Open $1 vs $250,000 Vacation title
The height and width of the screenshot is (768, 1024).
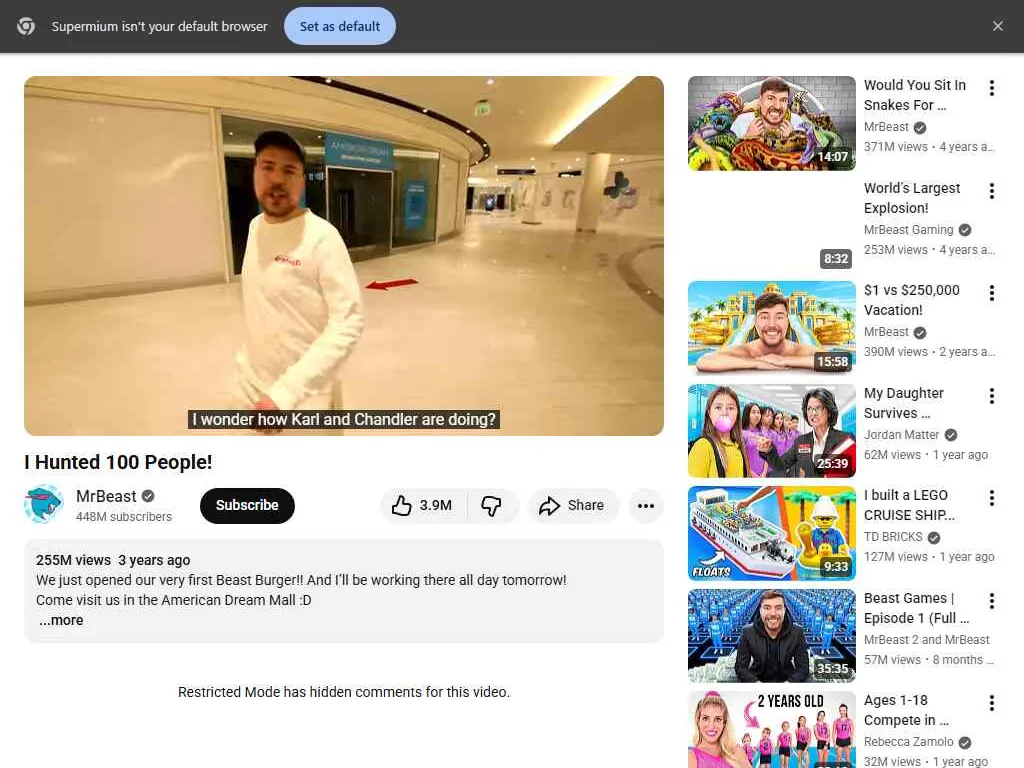click(x=912, y=300)
